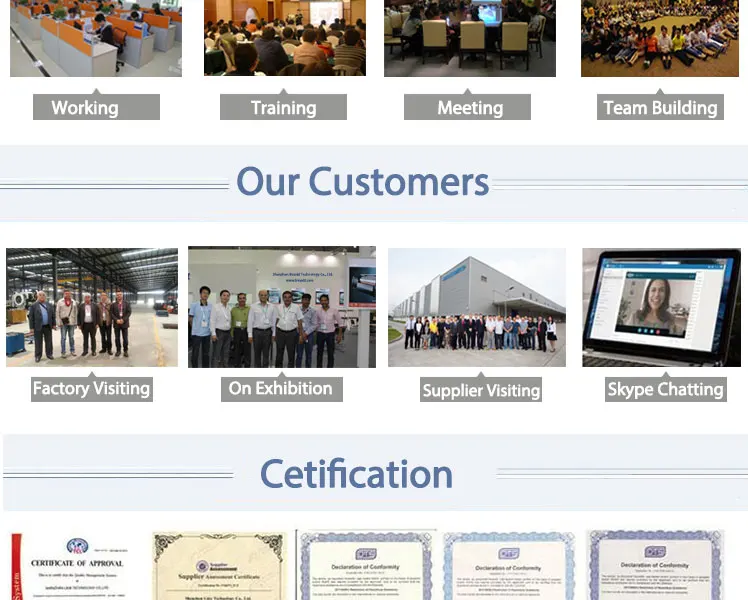Click the Working label

coord(96,107)
